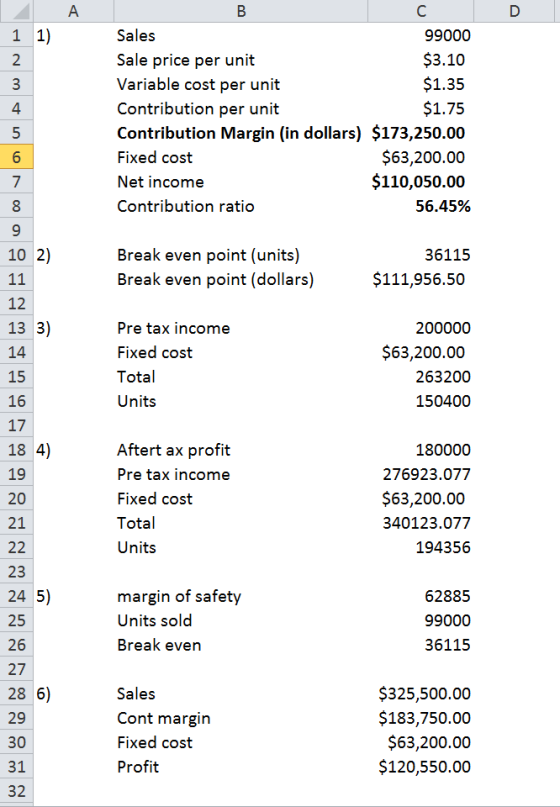Click the 'Sales' label in row 1
The height and width of the screenshot is (807, 560).
pos(241,36)
